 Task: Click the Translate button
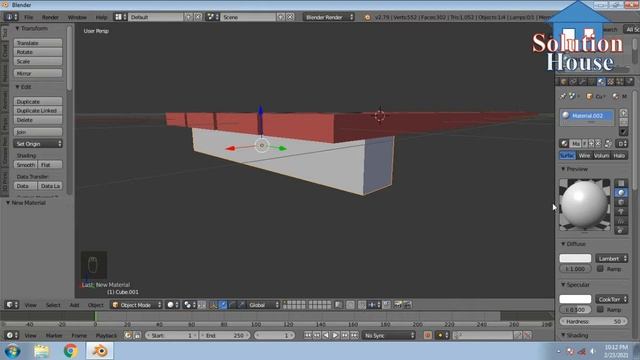[38, 43]
